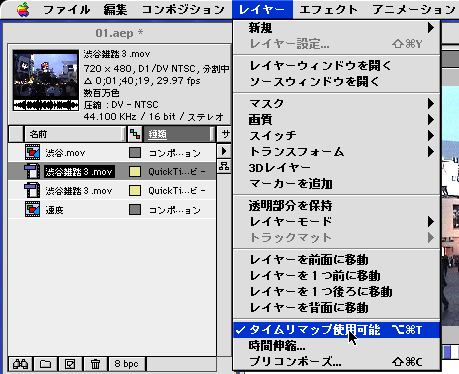Open the Apple menu
Image resolution: width=459 pixels, height=374 pixels.
coord(23,9)
